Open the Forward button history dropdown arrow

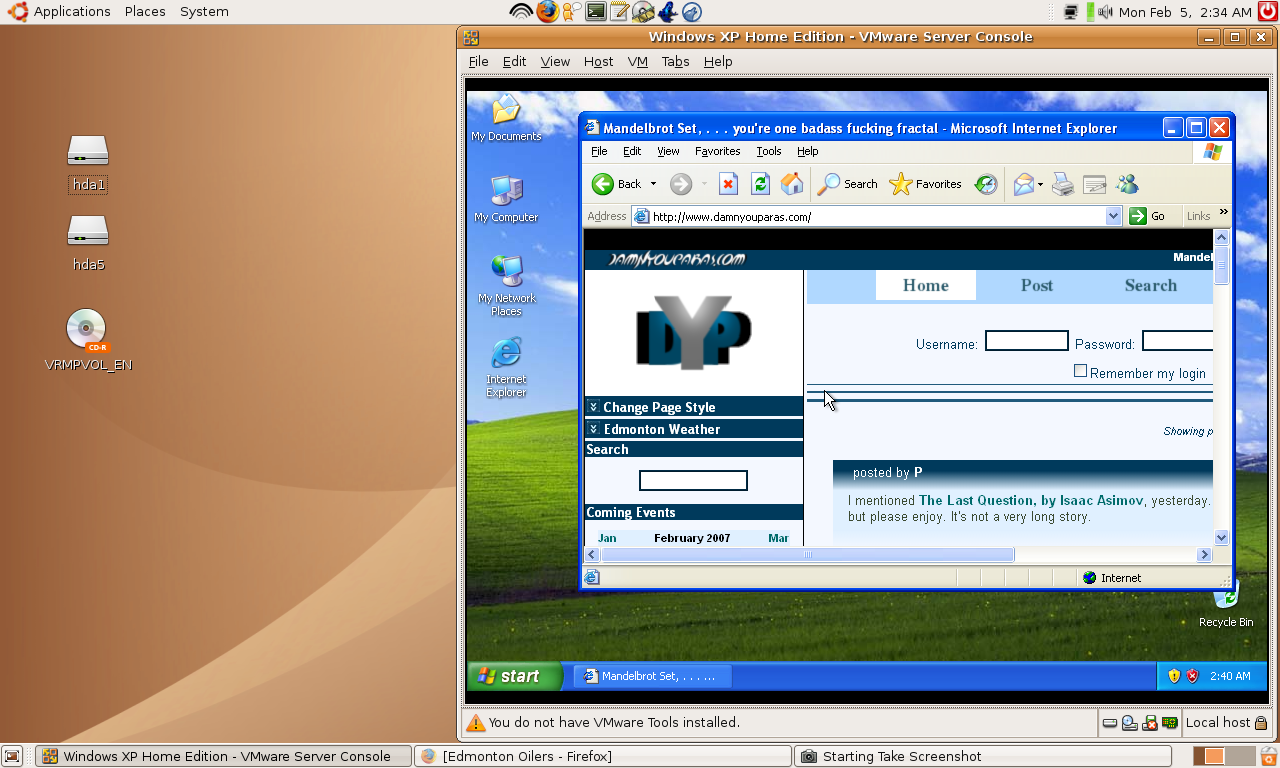point(704,184)
